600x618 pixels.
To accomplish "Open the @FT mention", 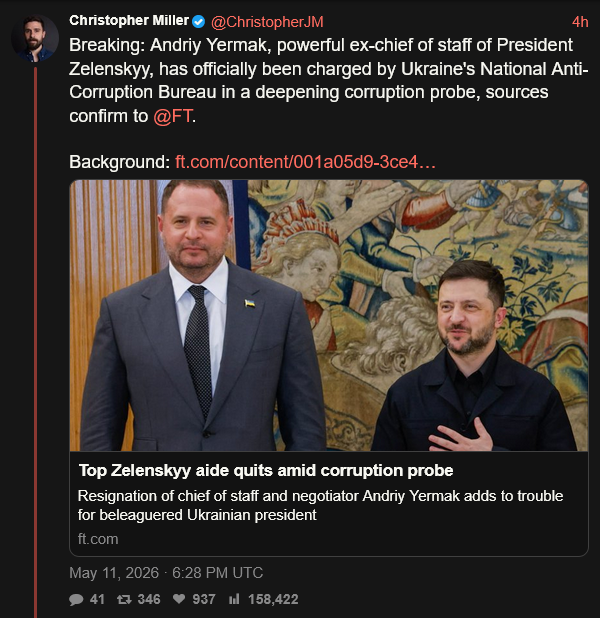I will click(x=173, y=116).
